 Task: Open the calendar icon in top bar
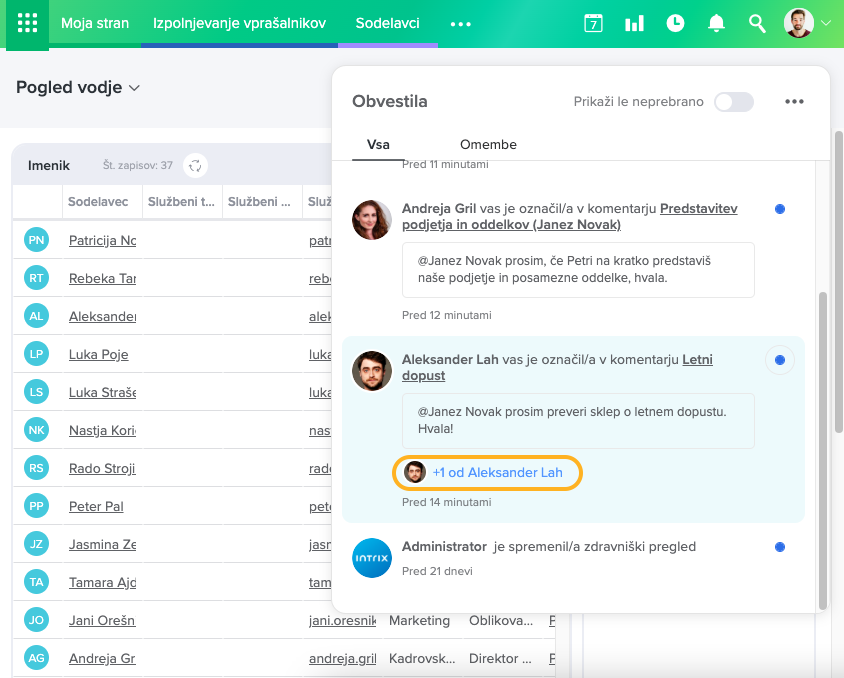pos(594,23)
